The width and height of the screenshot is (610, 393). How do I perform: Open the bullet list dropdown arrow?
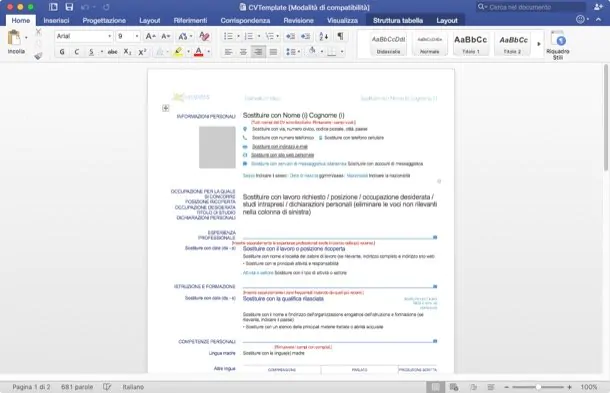[x=238, y=36]
